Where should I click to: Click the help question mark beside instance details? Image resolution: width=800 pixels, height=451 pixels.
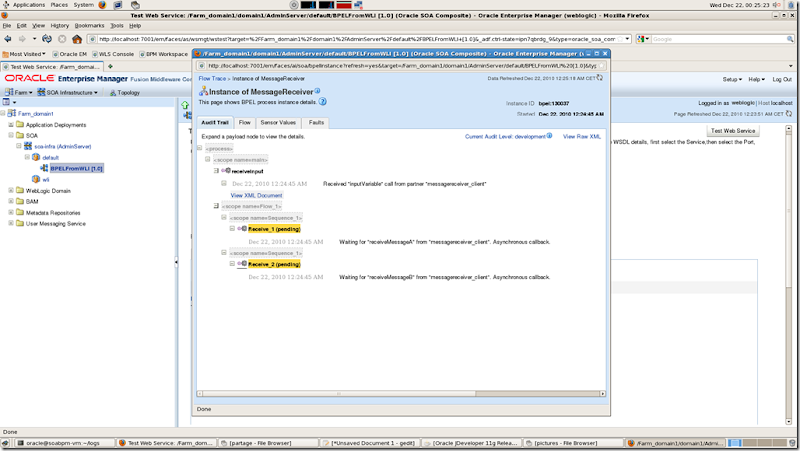[x=322, y=102]
